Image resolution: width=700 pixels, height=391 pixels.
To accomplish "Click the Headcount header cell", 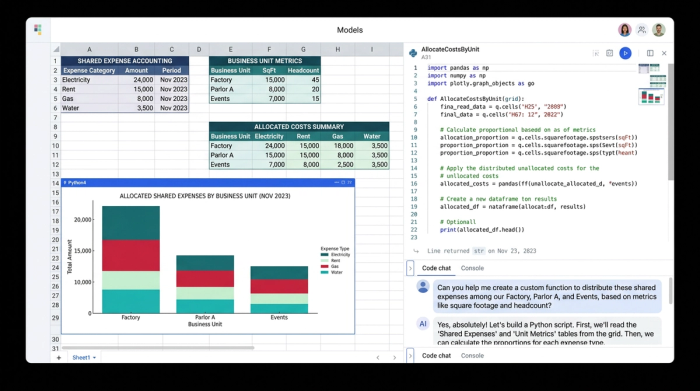I will tap(303, 71).
